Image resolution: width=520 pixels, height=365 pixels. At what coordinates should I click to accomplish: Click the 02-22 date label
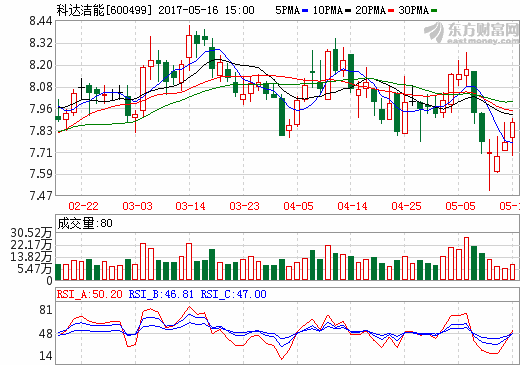(x=83, y=206)
